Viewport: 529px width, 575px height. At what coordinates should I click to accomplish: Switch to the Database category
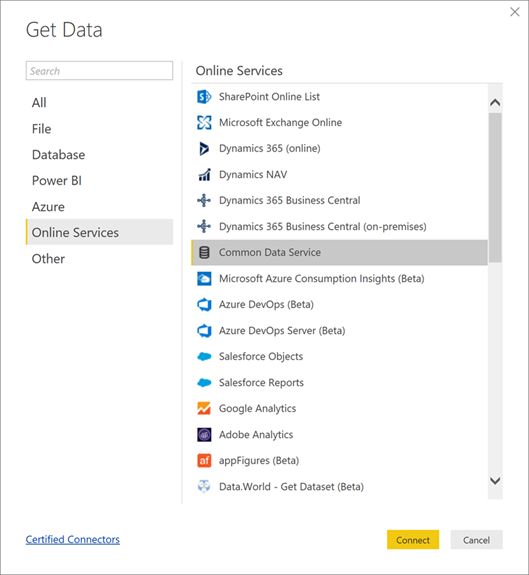coord(58,155)
